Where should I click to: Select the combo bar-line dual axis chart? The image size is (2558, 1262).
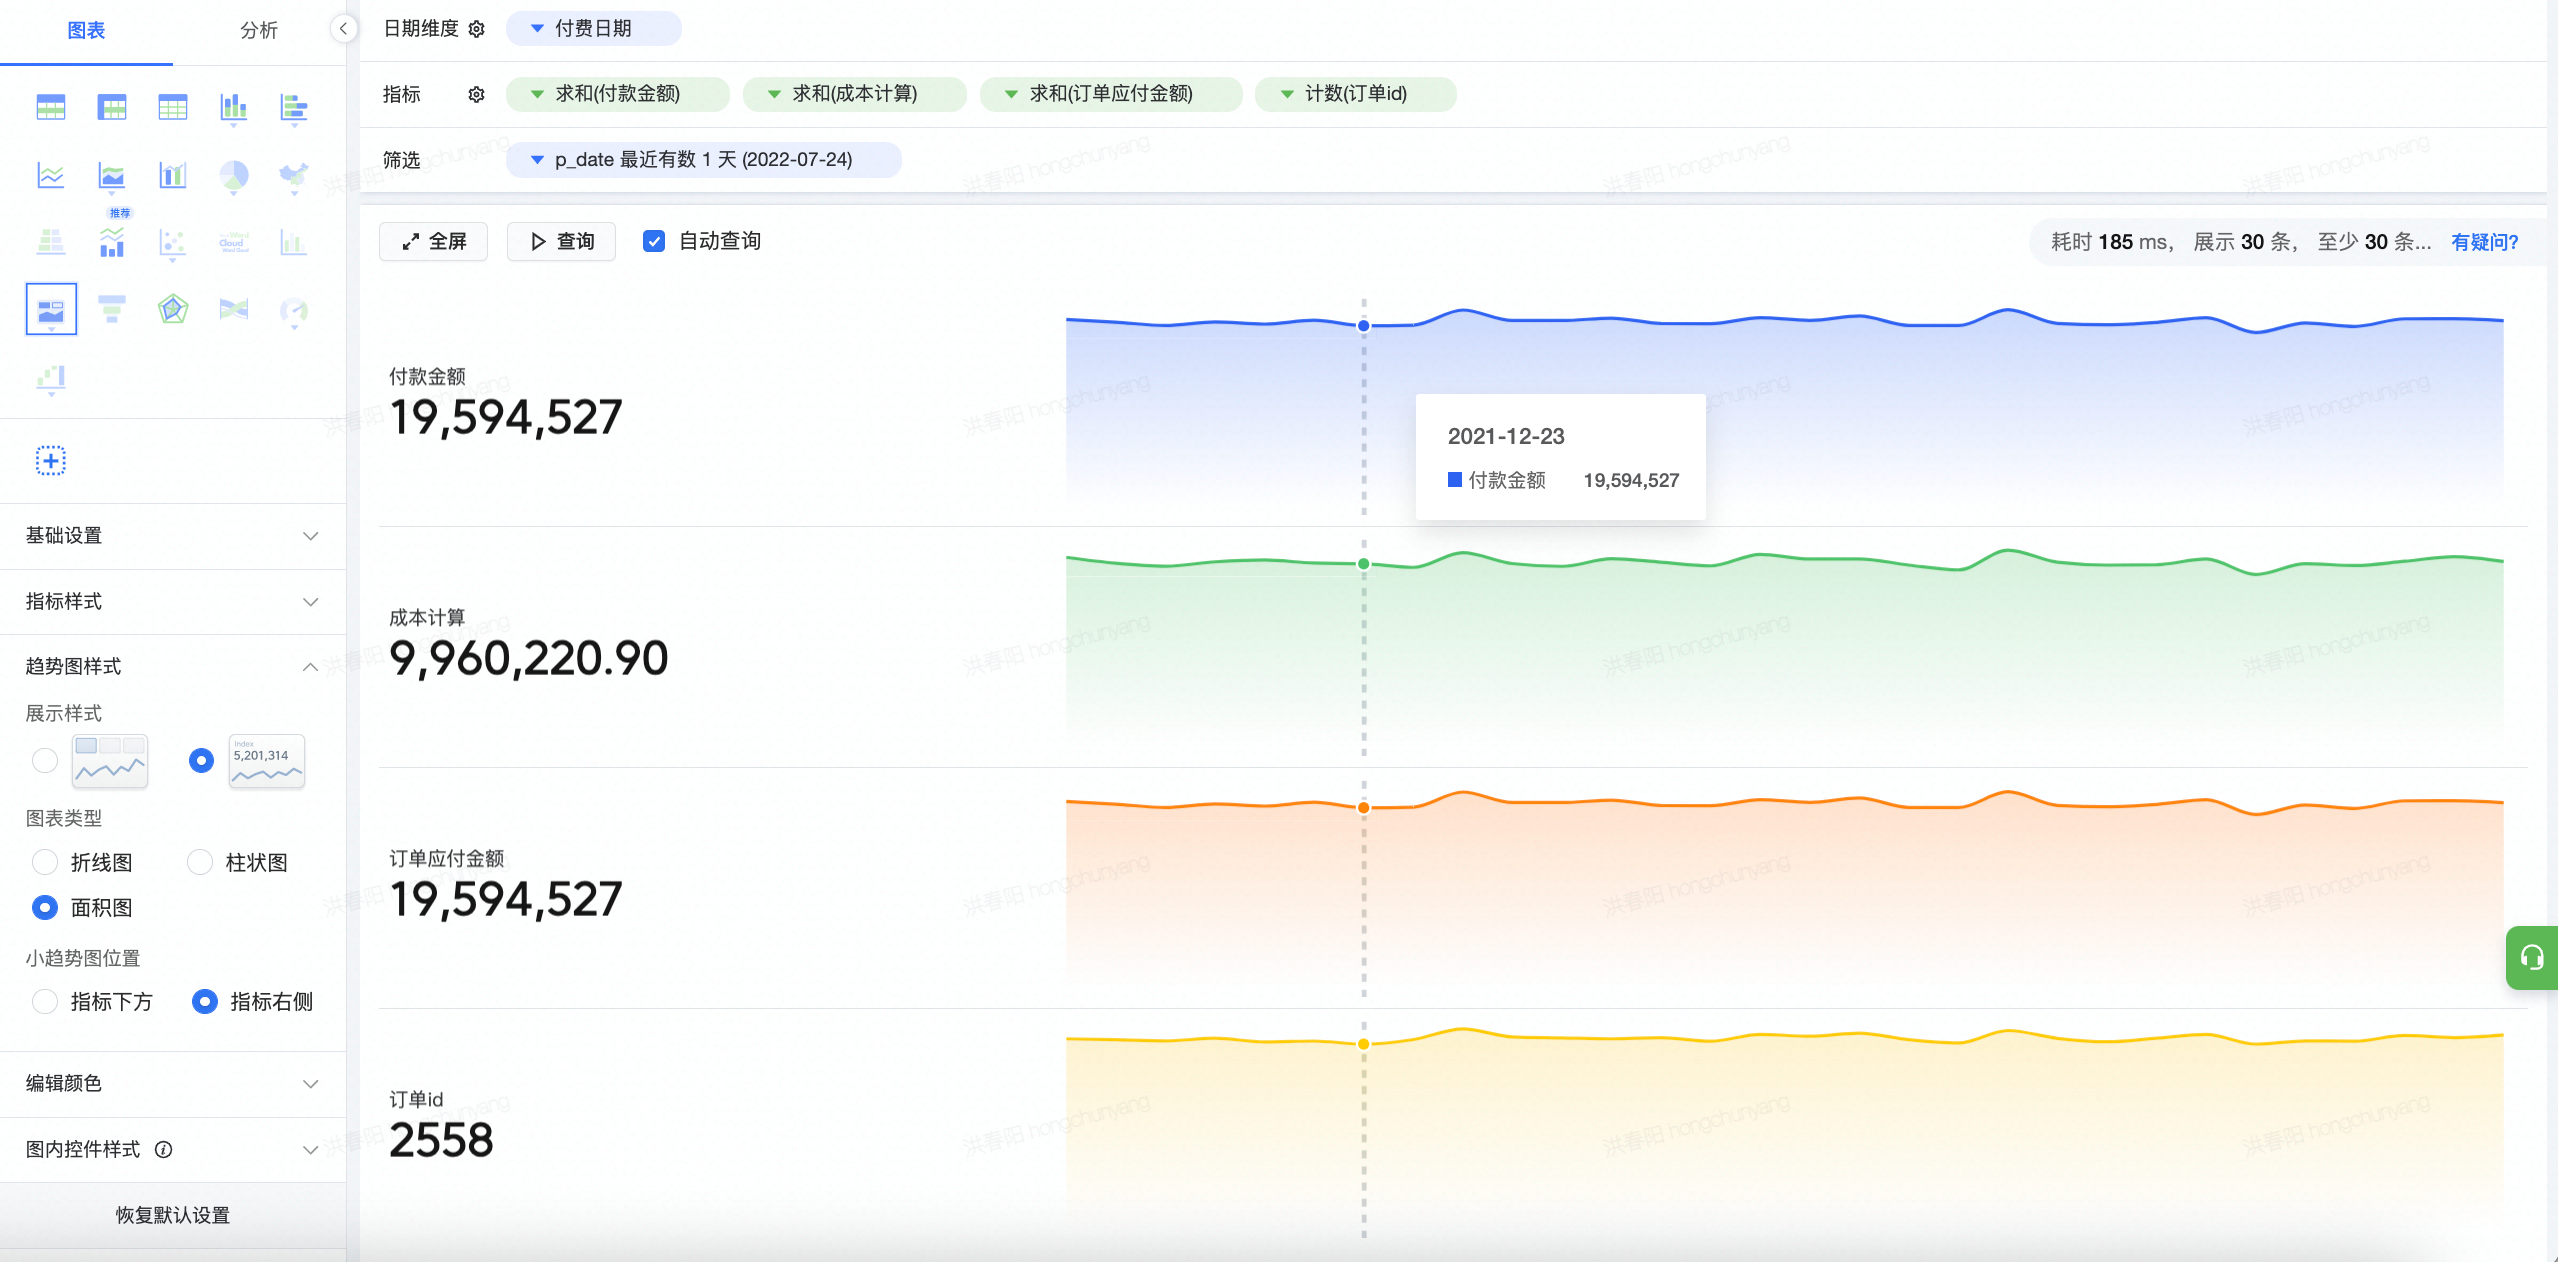(x=173, y=176)
